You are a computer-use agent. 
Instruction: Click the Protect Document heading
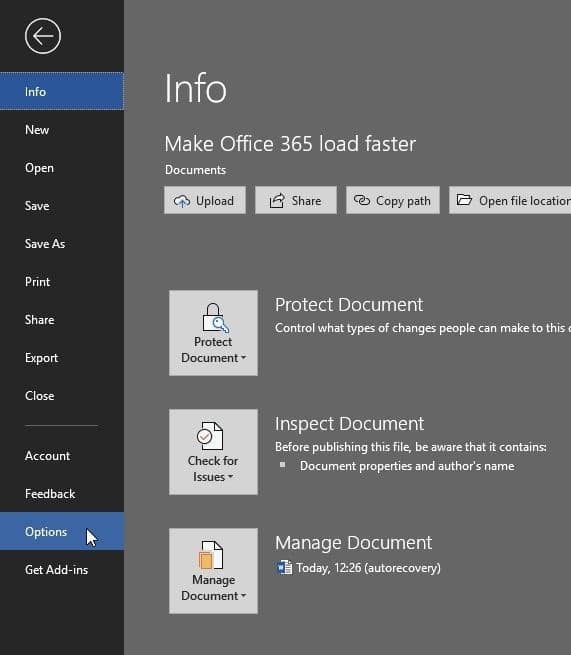click(349, 305)
